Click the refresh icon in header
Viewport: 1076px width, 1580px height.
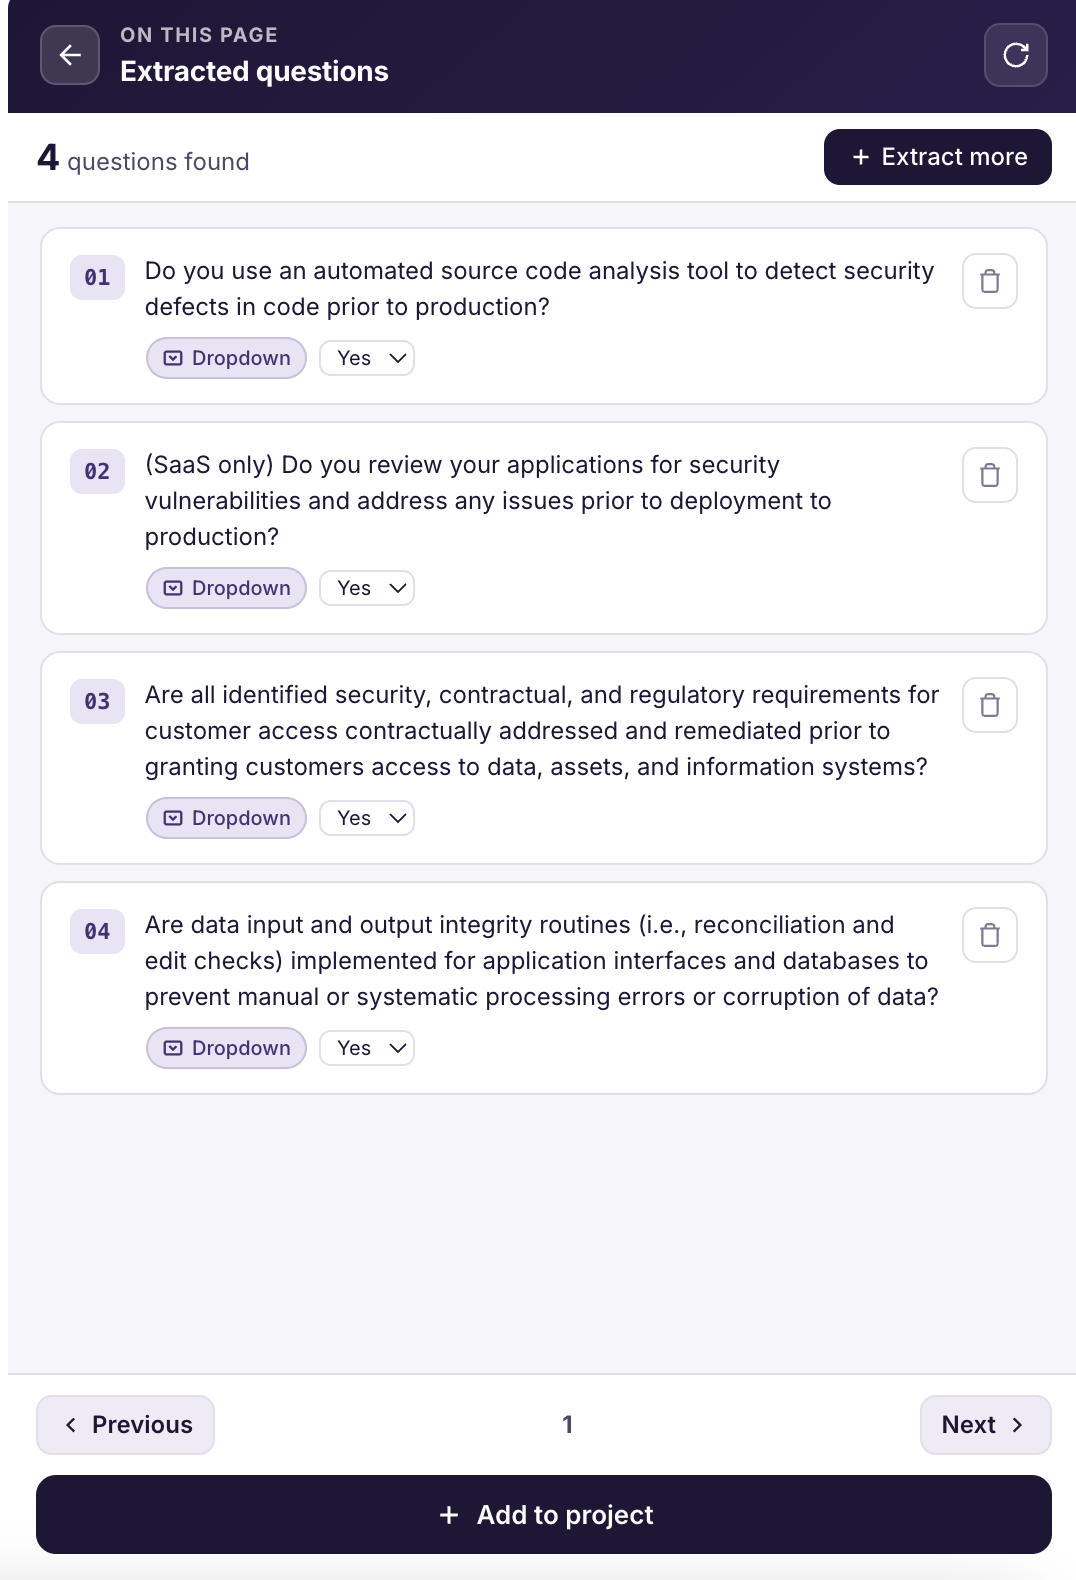pyautogui.click(x=1016, y=55)
